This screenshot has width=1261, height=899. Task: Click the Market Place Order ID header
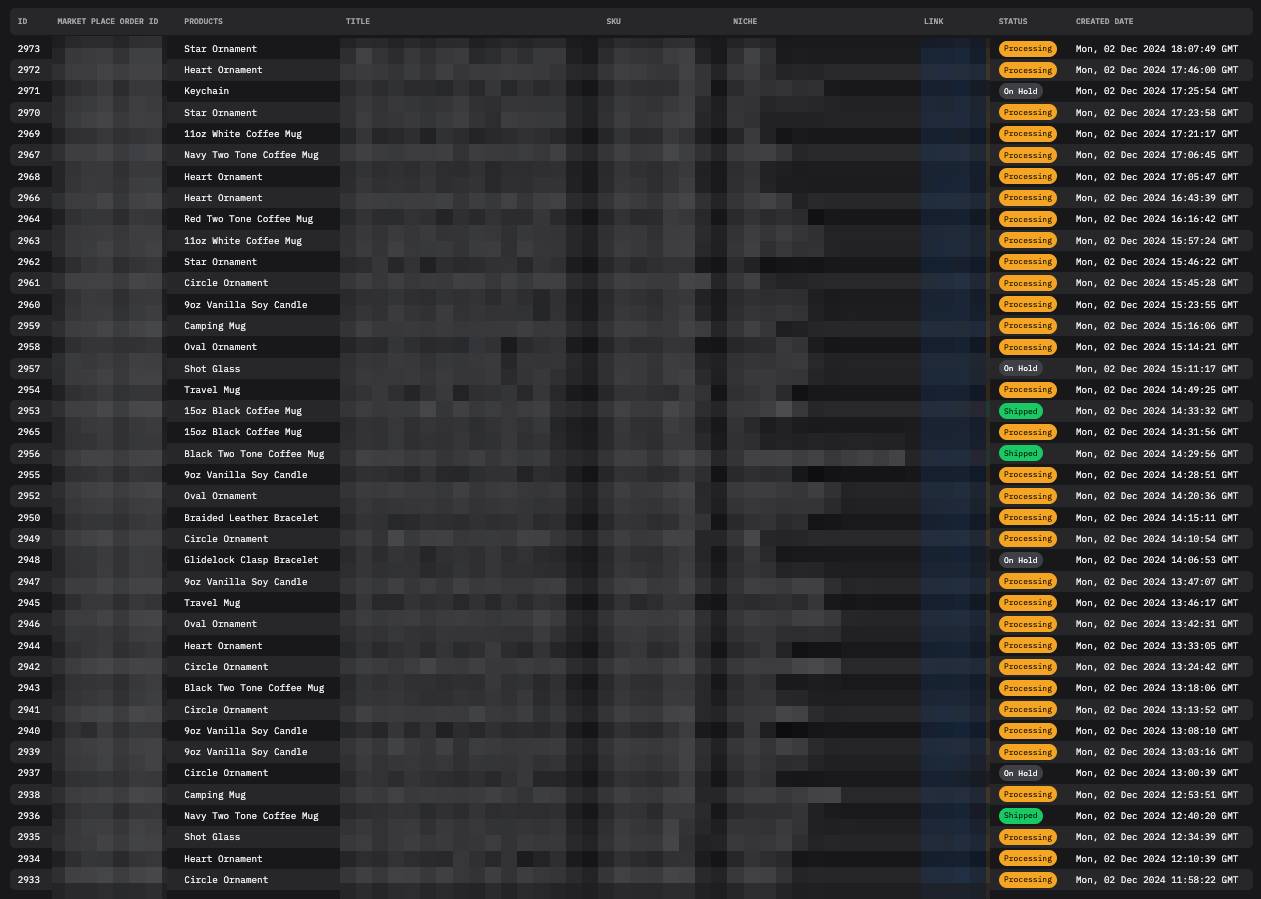[x=107, y=21]
